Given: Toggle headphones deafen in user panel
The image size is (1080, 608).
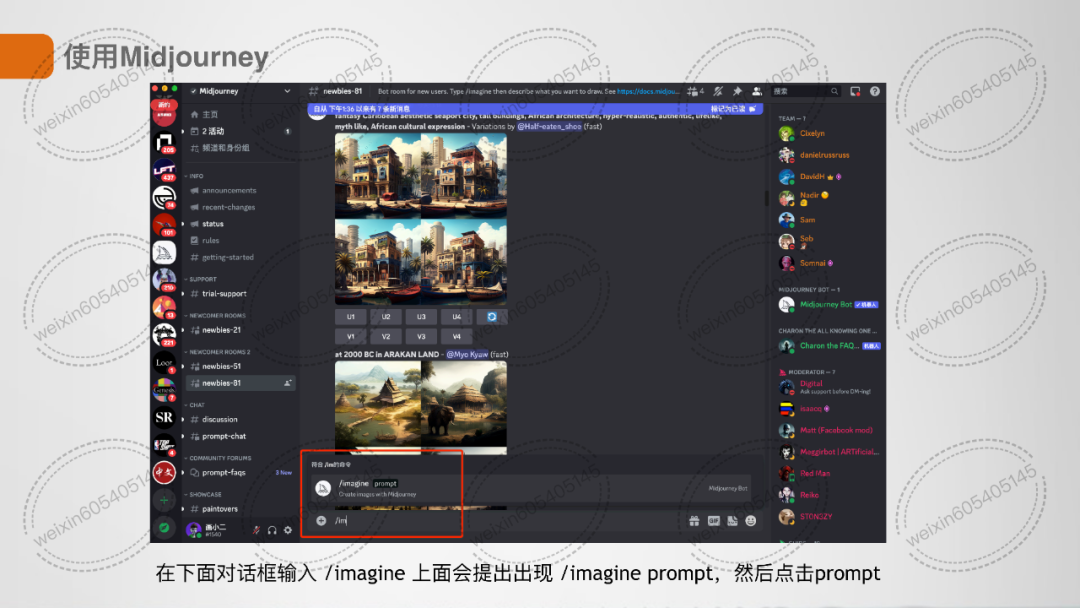Looking at the screenshot, I should 272,530.
